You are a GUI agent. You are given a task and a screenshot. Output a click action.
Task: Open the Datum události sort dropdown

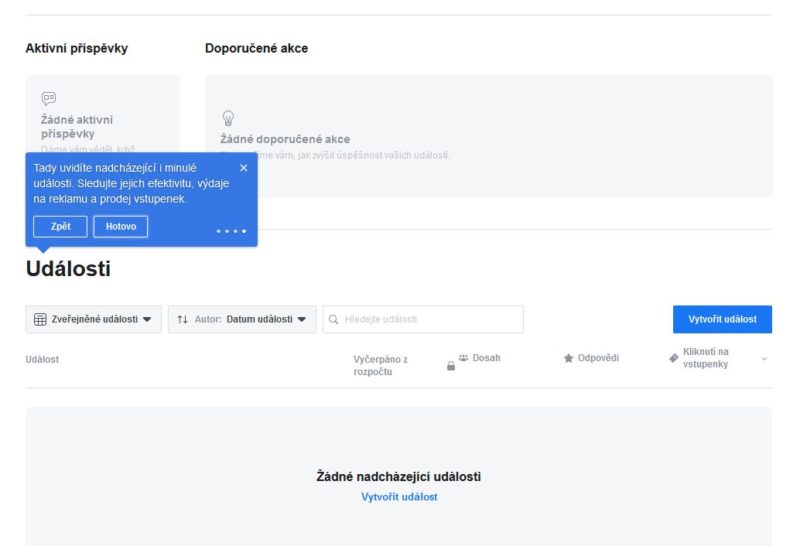click(242, 319)
